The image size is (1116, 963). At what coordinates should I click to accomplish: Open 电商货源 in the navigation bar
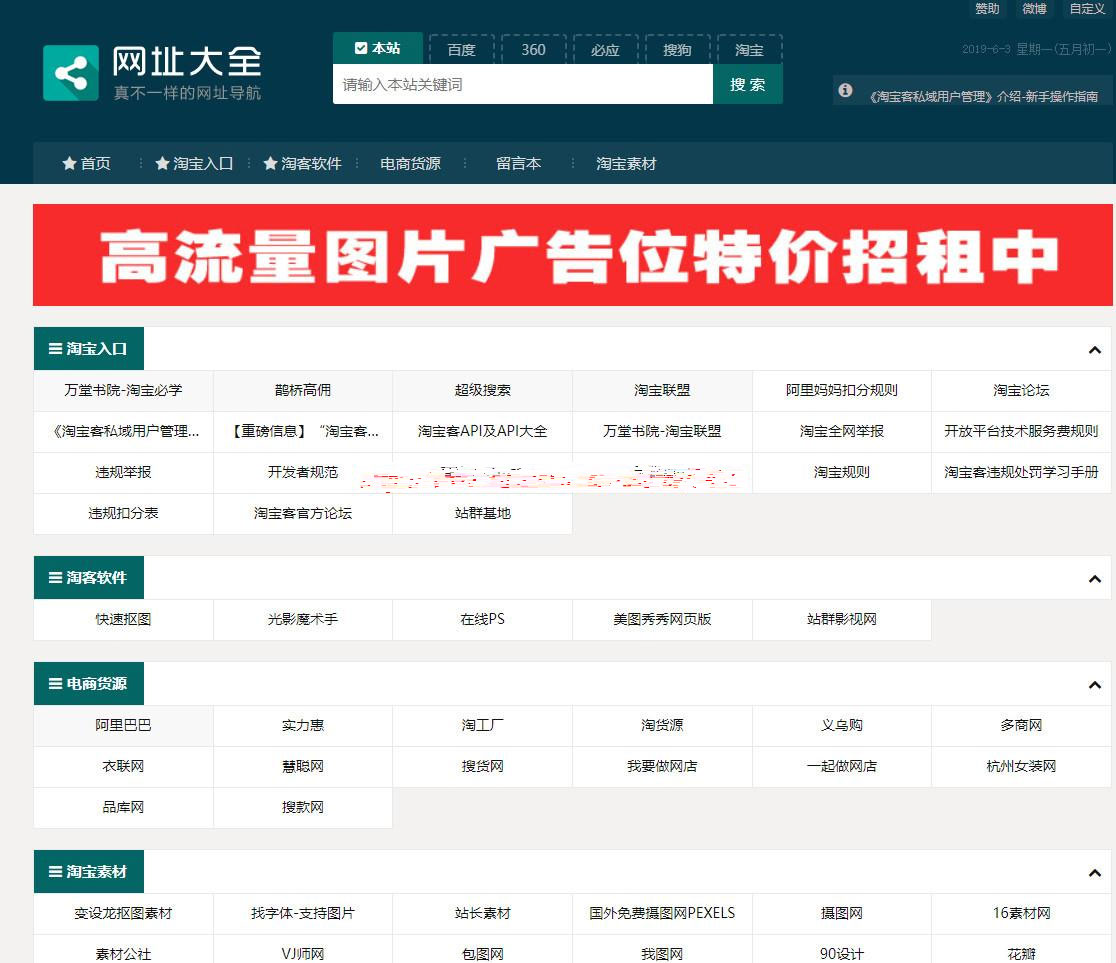tap(410, 163)
